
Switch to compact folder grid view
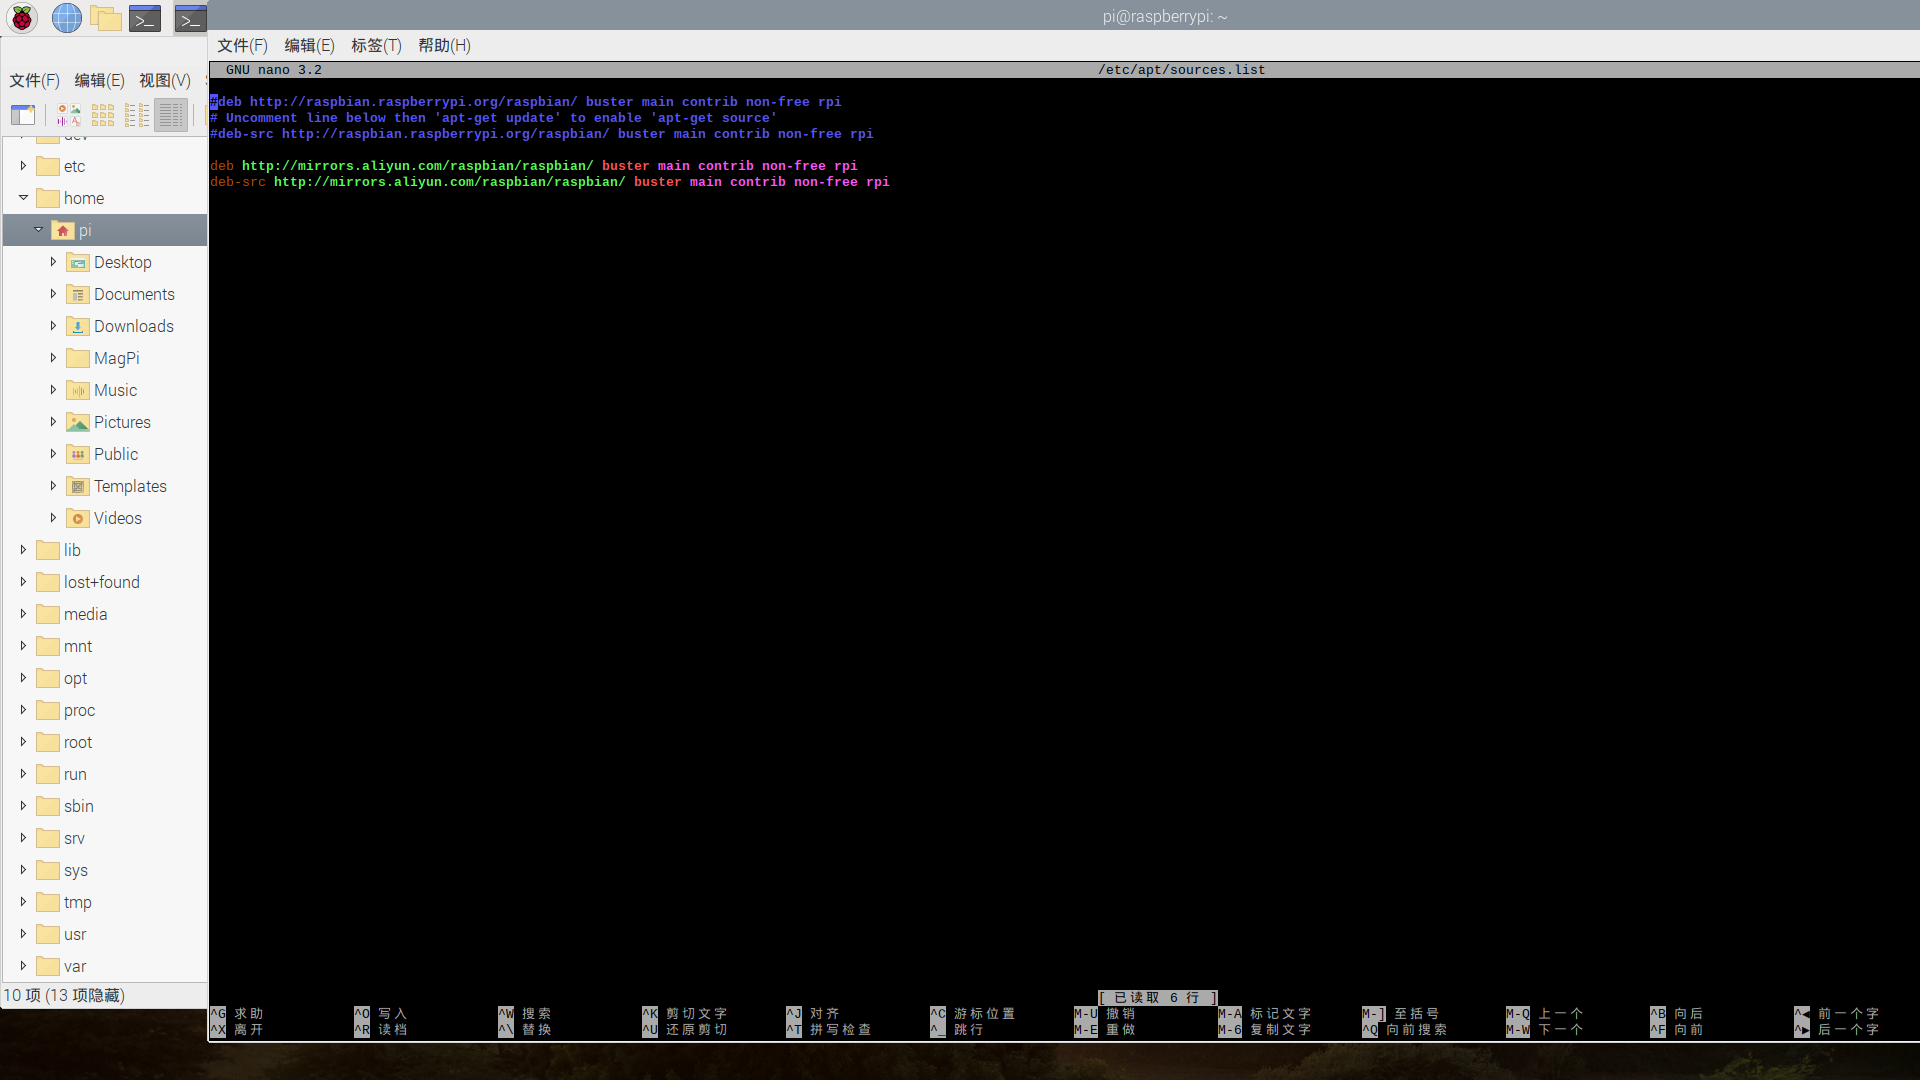[103, 115]
